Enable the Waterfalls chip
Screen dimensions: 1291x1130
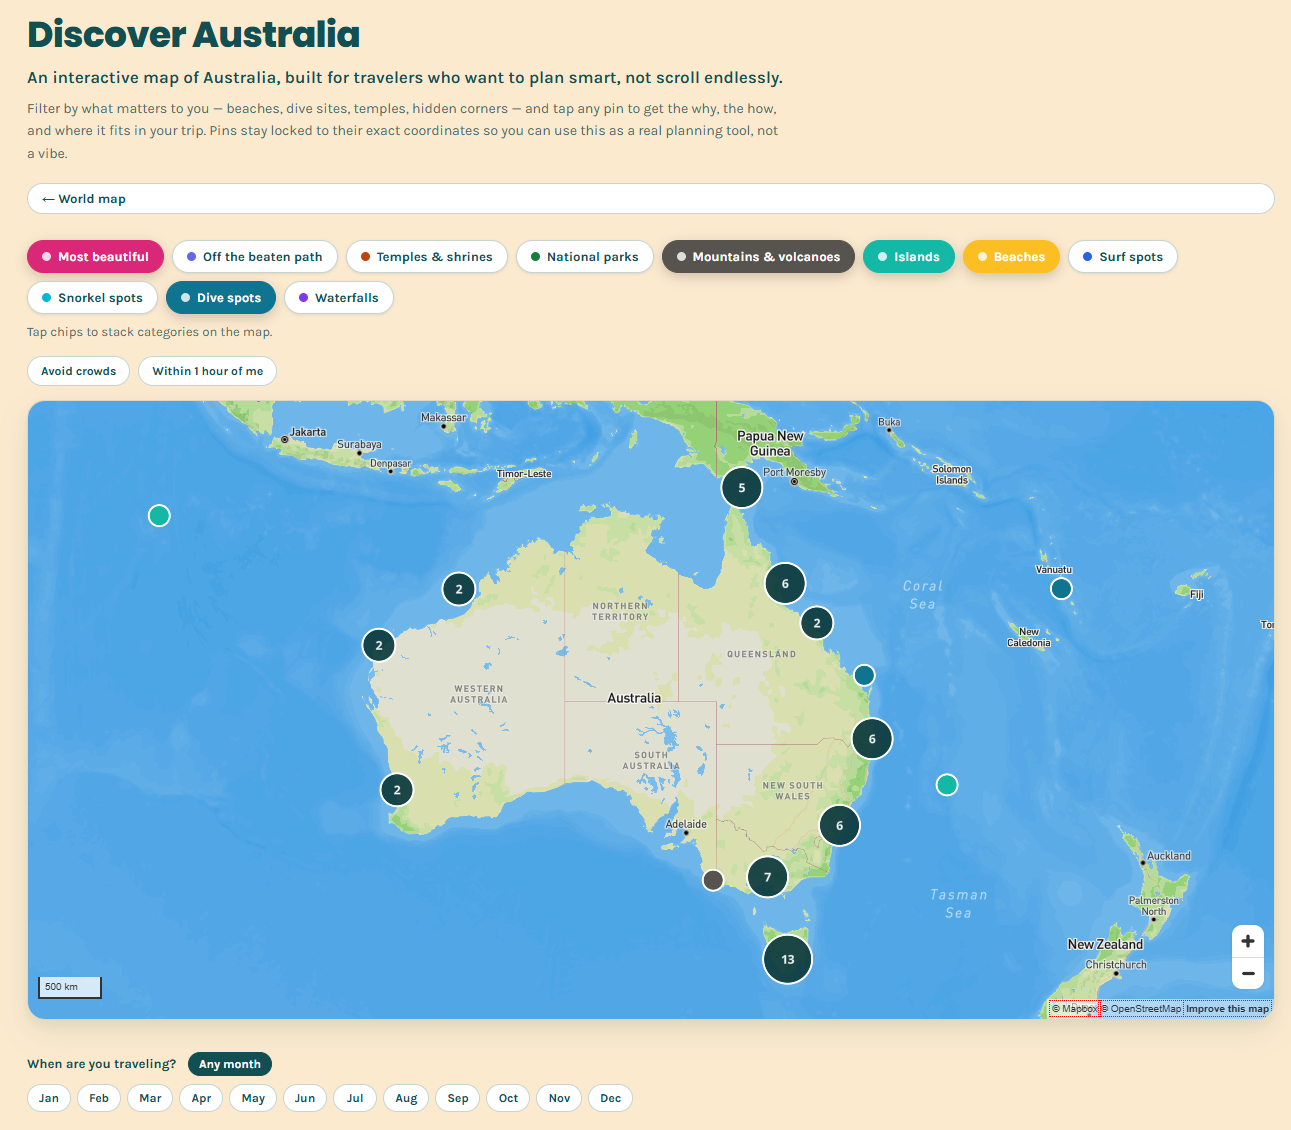coord(339,298)
